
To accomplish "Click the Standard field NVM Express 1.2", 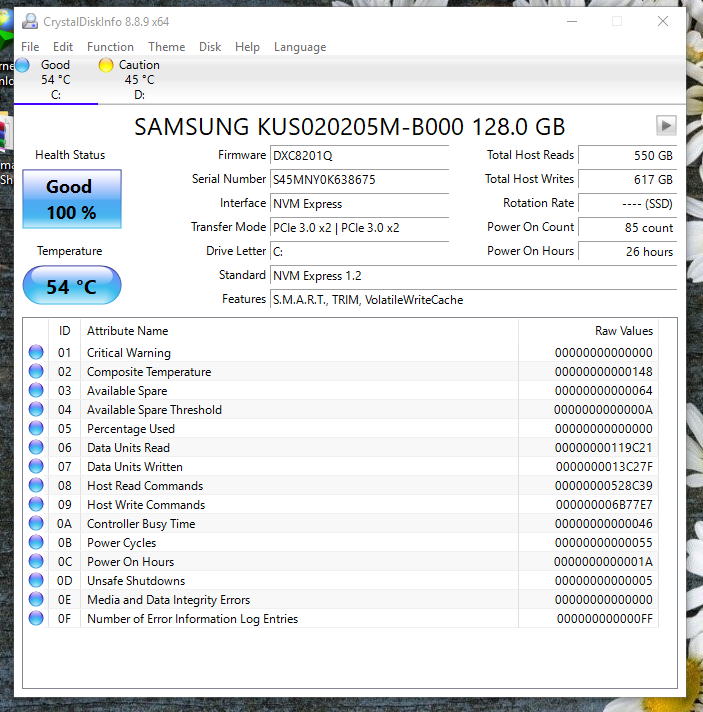I will (x=473, y=276).
